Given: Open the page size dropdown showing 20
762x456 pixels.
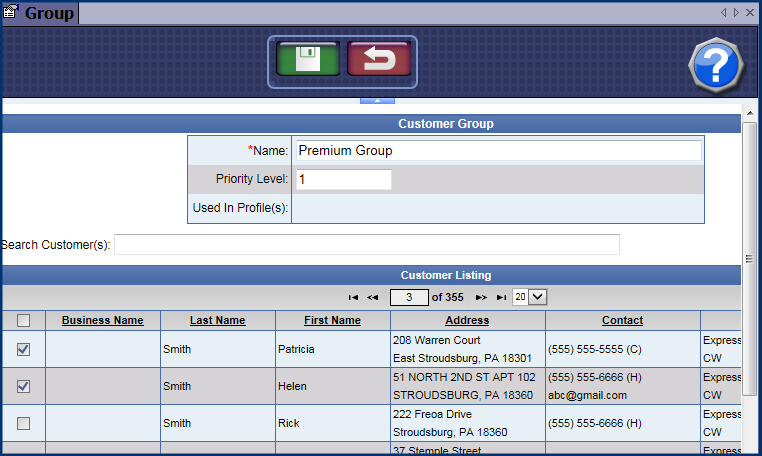Looking at the screenshot, I should coord(537,297).
